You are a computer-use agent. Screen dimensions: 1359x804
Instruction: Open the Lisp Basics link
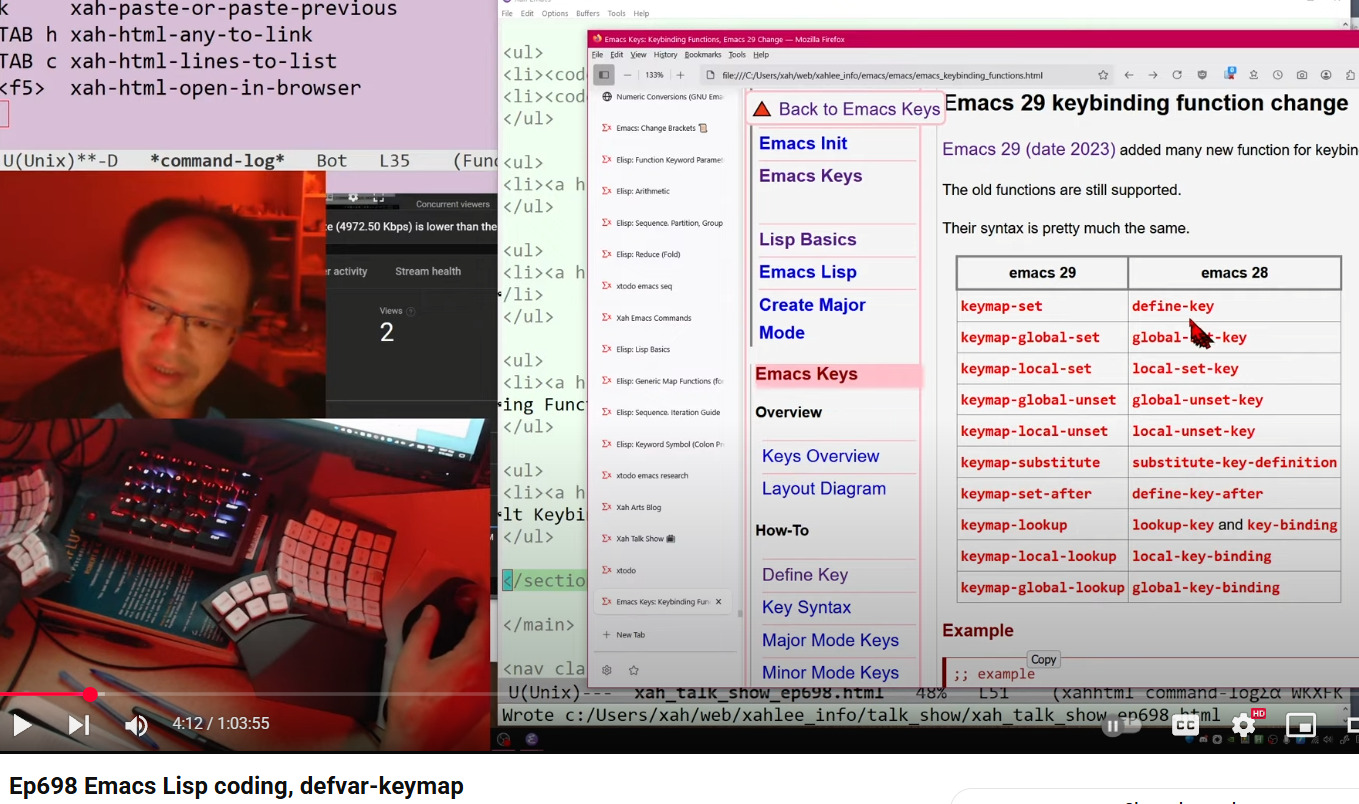807,239
